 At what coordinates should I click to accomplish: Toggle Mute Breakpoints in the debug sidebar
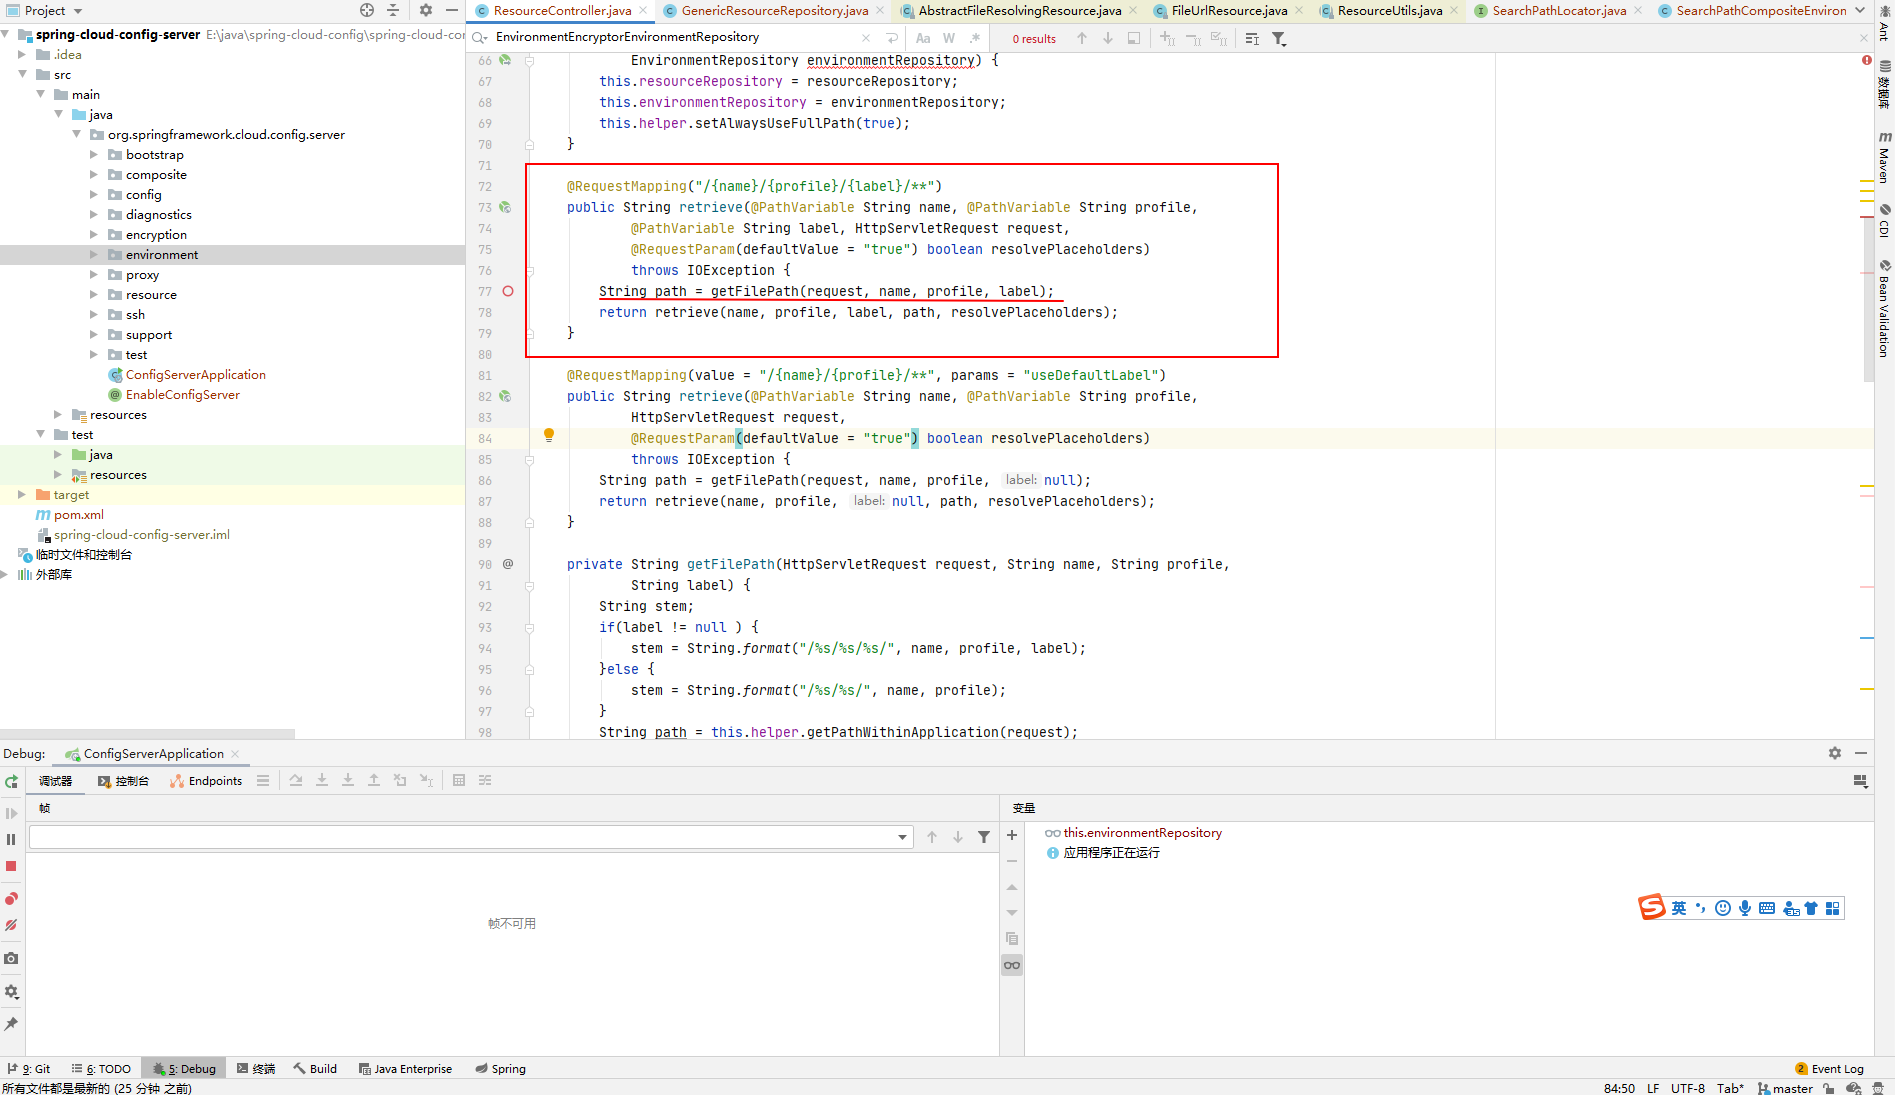[11, 925]
